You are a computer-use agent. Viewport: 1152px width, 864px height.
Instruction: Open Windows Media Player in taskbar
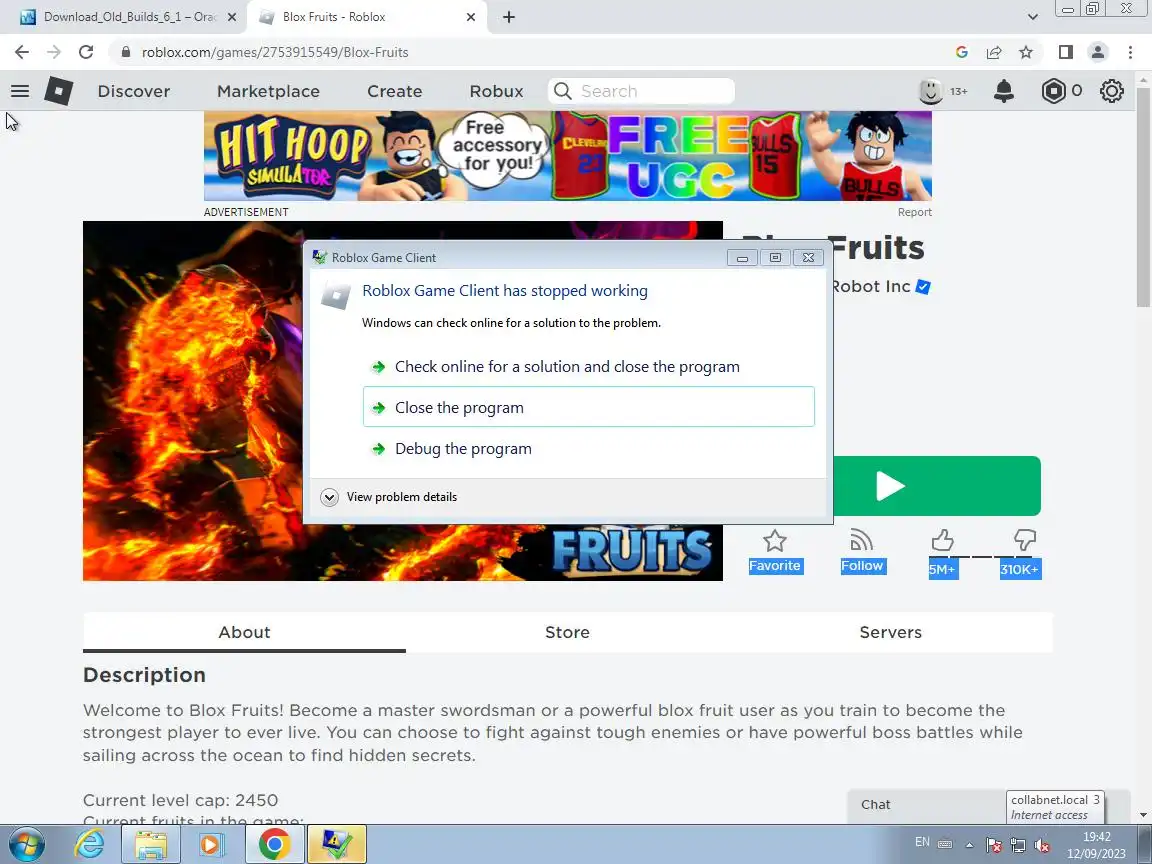click(x=210, y=845)
